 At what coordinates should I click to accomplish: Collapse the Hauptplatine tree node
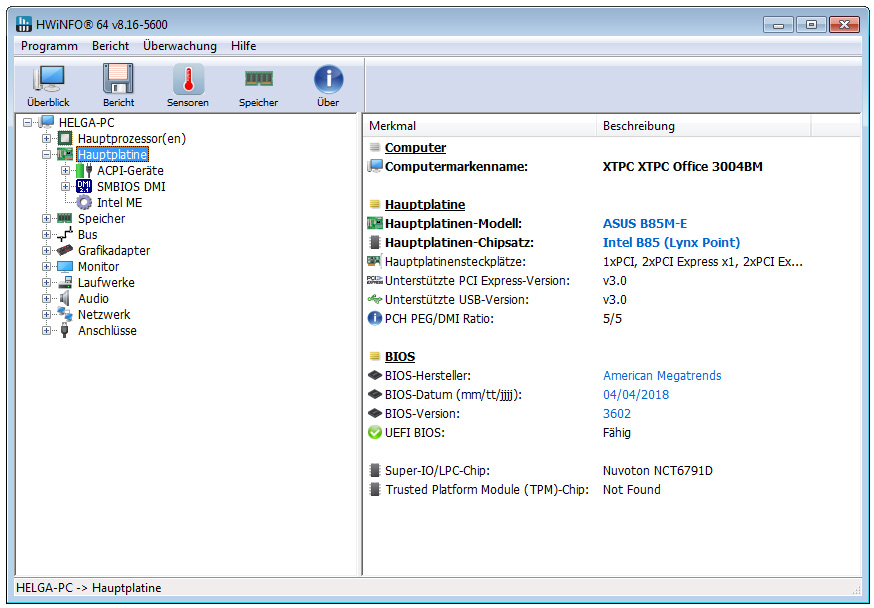[x=47, y=154]
